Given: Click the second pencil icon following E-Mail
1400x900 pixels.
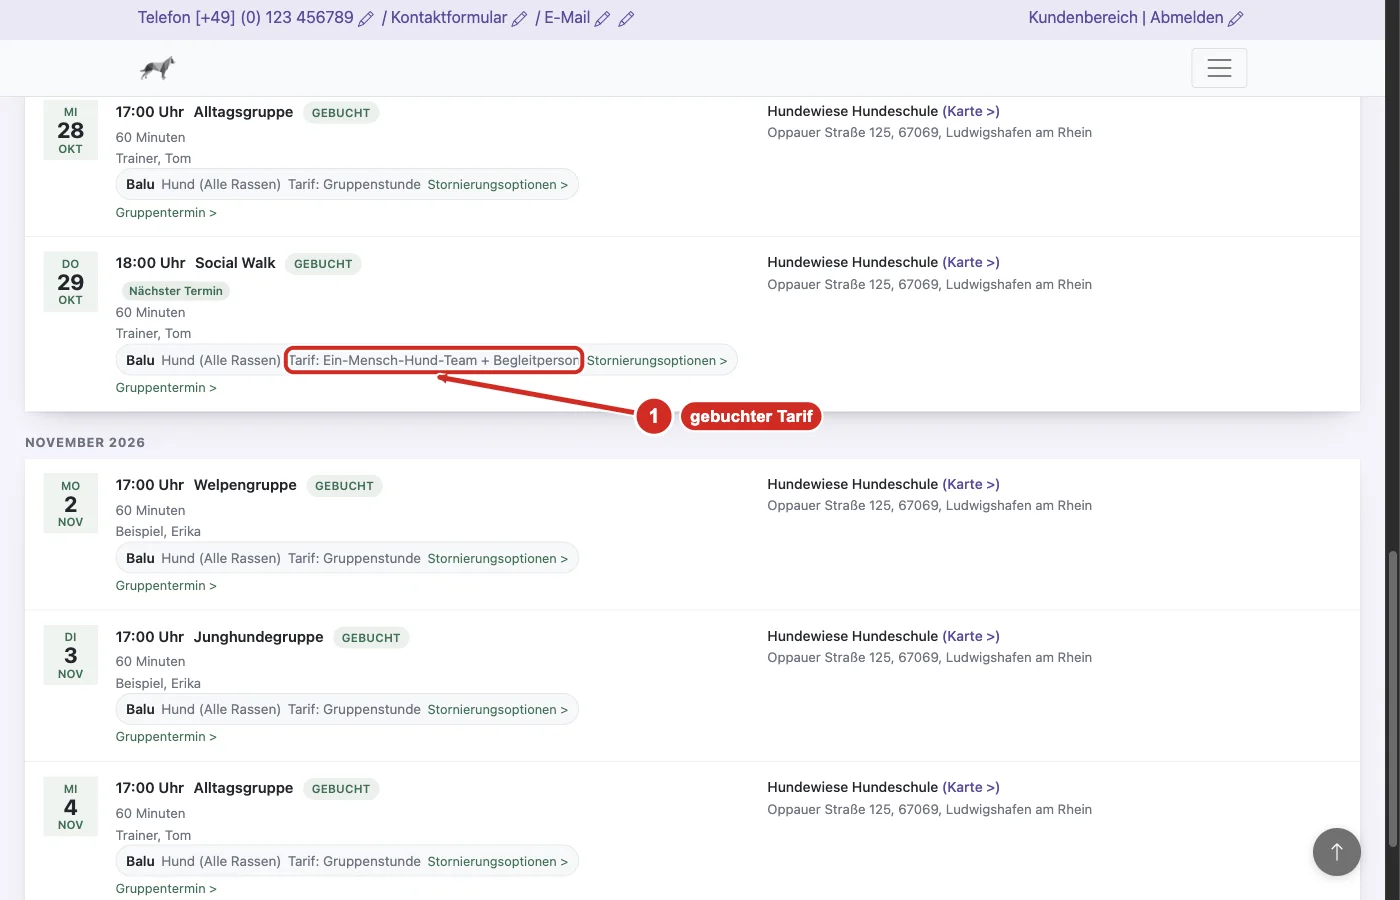Looking at the screenshot, I should click(x=626, y=19).
